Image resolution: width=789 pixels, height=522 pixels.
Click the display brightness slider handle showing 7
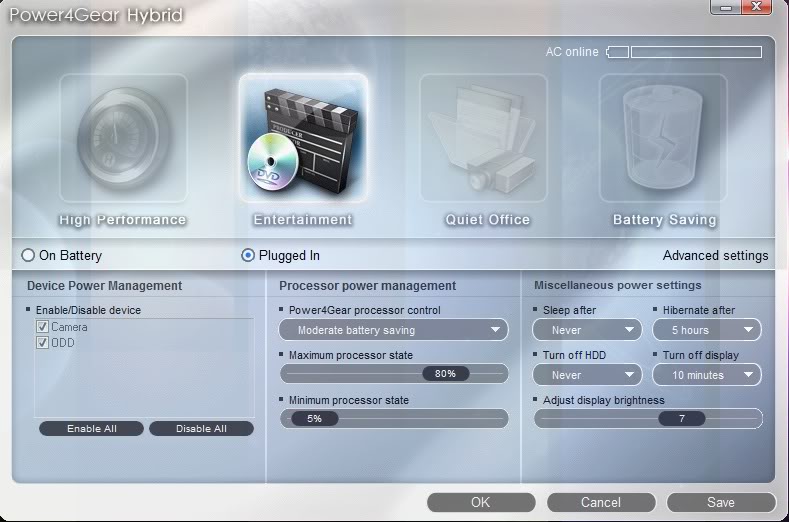[682, 418]
